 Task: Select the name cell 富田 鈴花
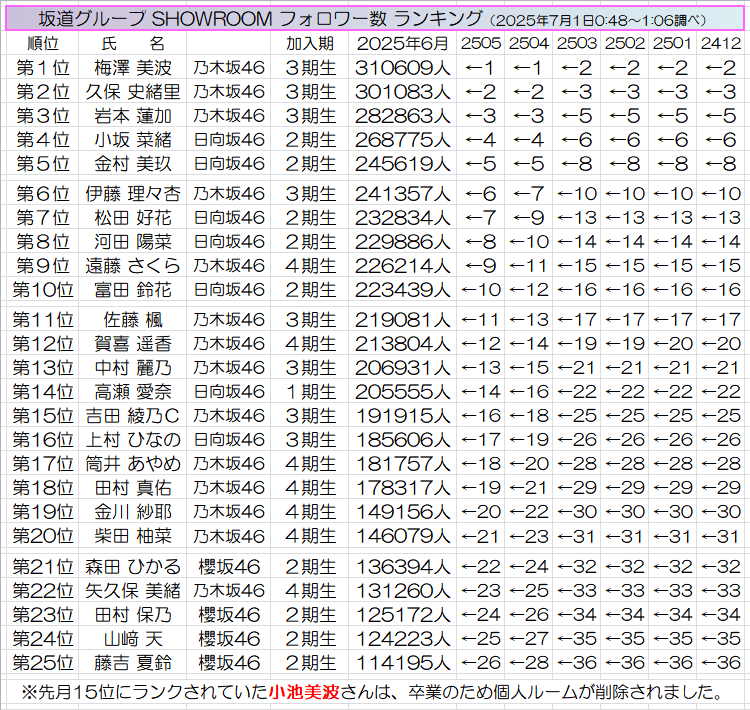tap(133, 289)
